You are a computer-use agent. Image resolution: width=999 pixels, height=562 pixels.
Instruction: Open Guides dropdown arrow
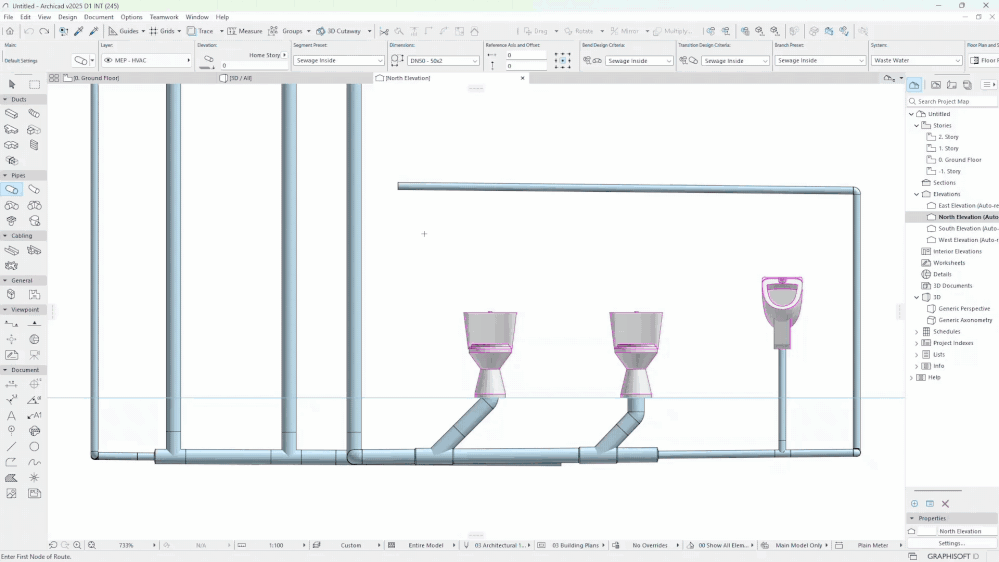click(x=143, y=31)
